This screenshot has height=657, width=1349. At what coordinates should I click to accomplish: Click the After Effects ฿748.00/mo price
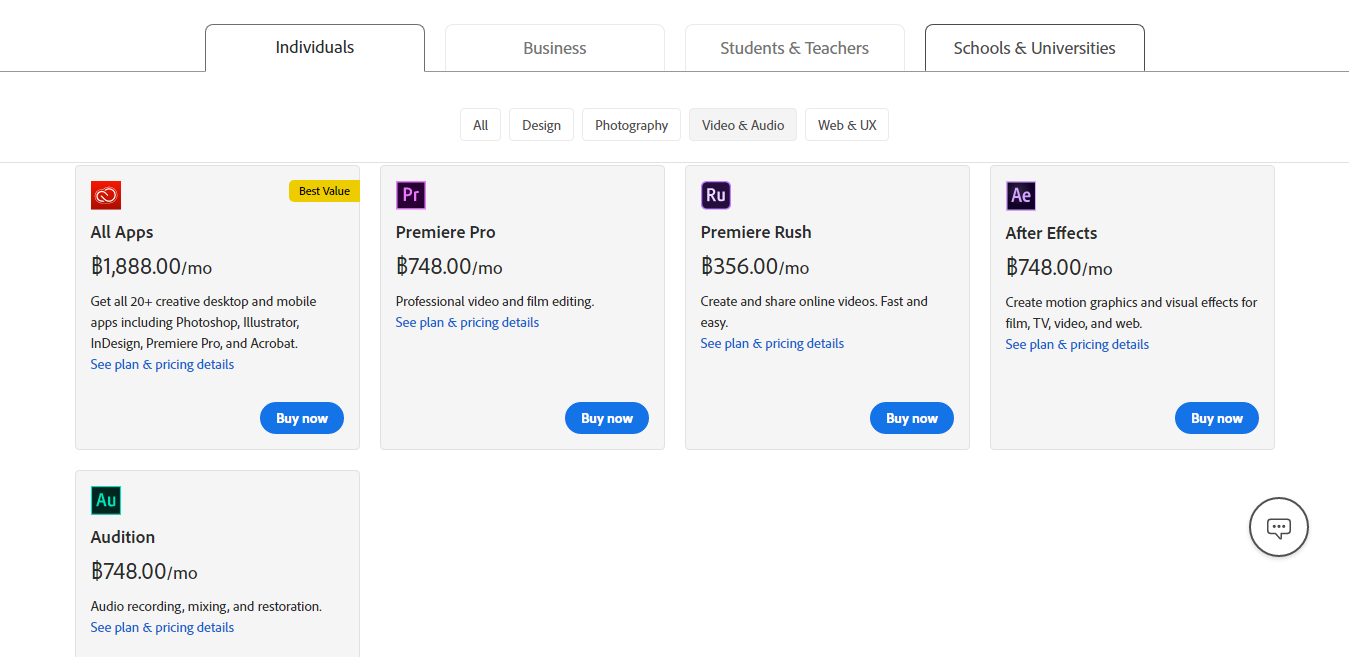(x=1059, y=268)
